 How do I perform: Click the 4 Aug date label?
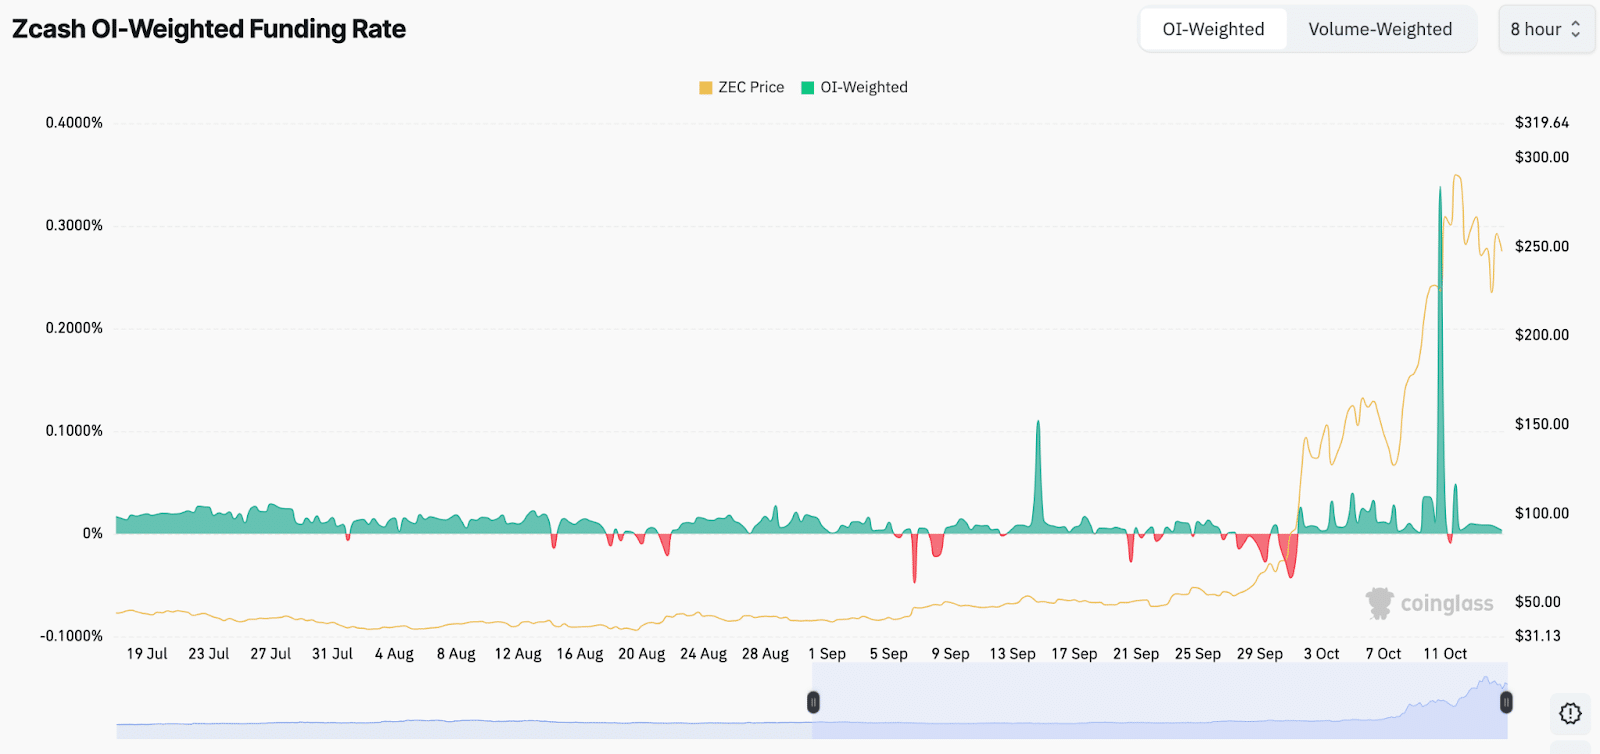(394, 654)
